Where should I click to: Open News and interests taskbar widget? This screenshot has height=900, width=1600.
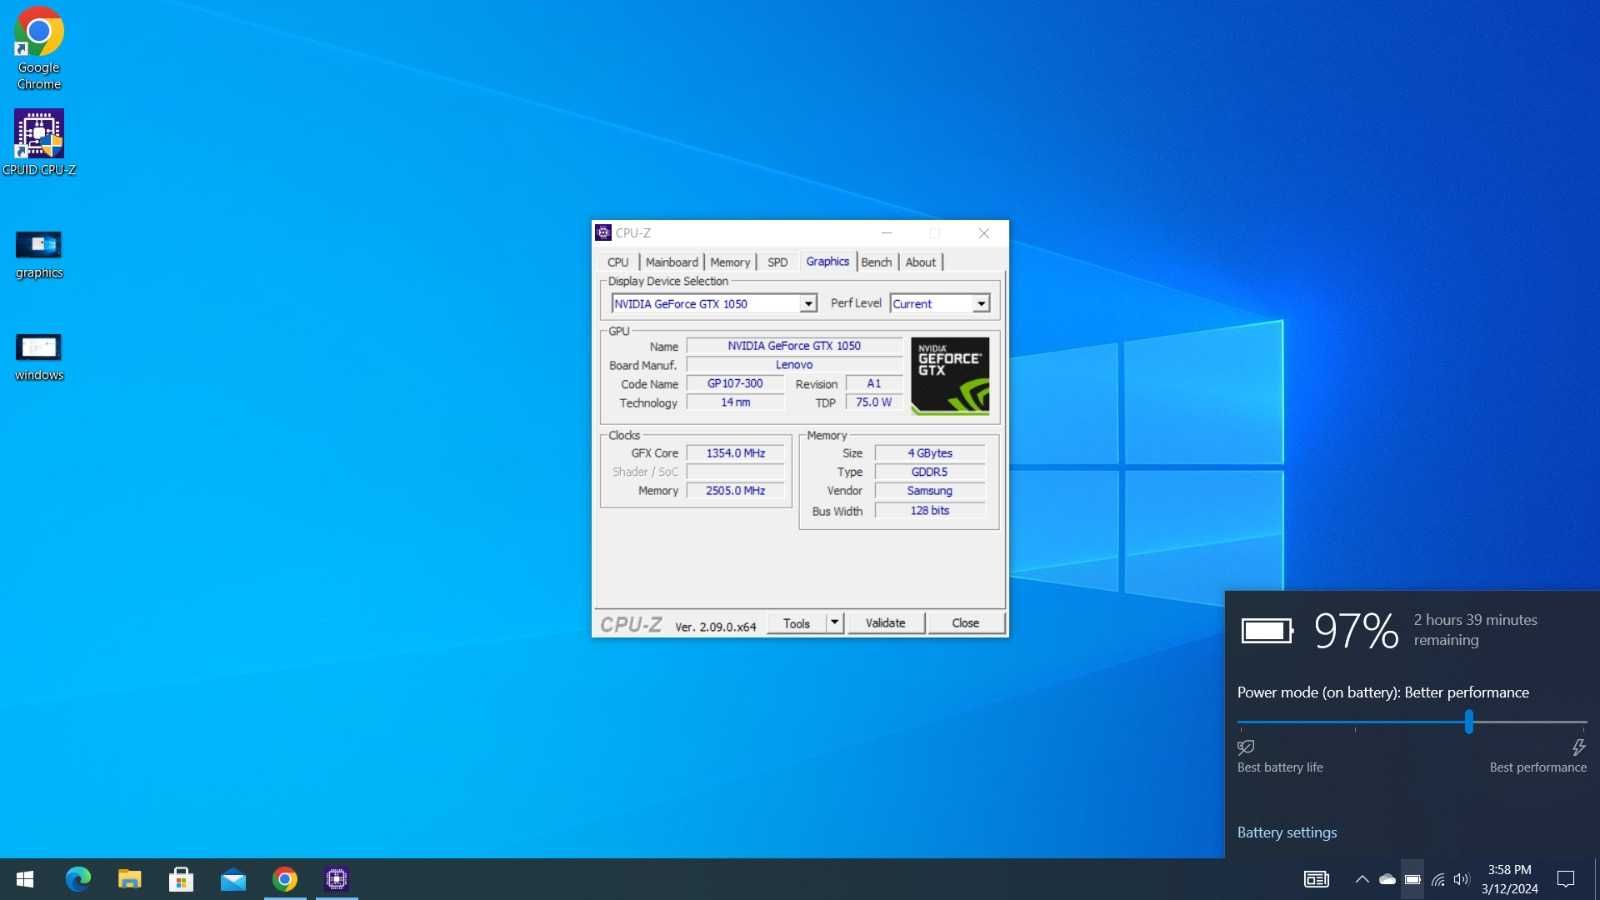pyautogui.click(x=1316, y=879)
